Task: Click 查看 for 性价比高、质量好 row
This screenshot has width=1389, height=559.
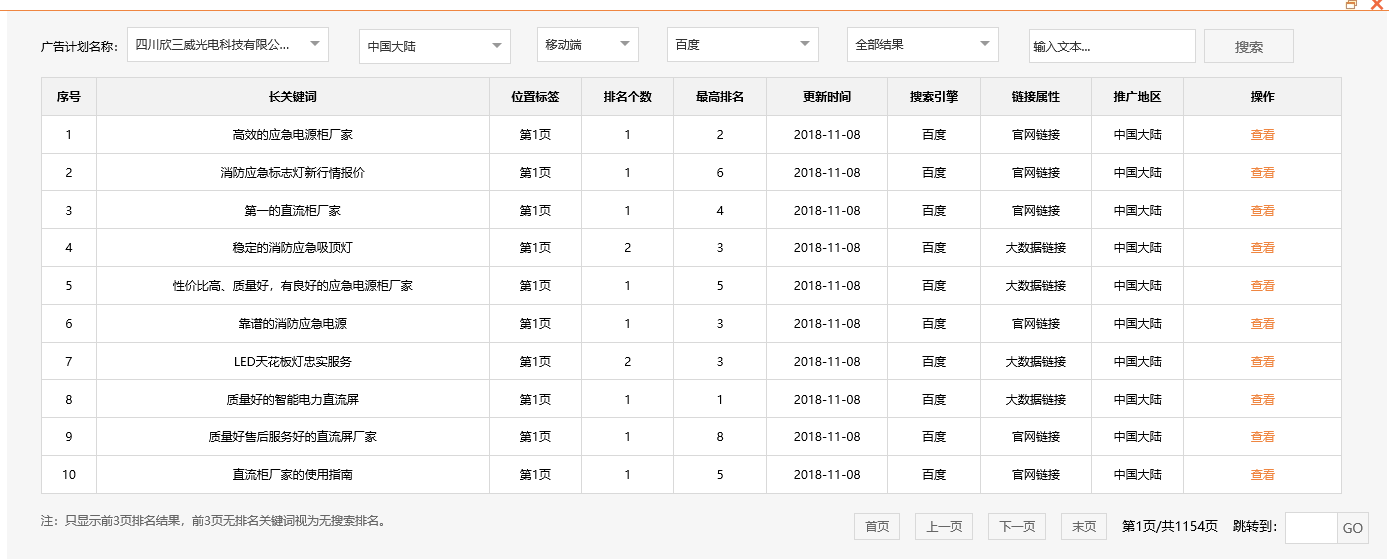Action: pyautogui.click(x=1262, y=286)
